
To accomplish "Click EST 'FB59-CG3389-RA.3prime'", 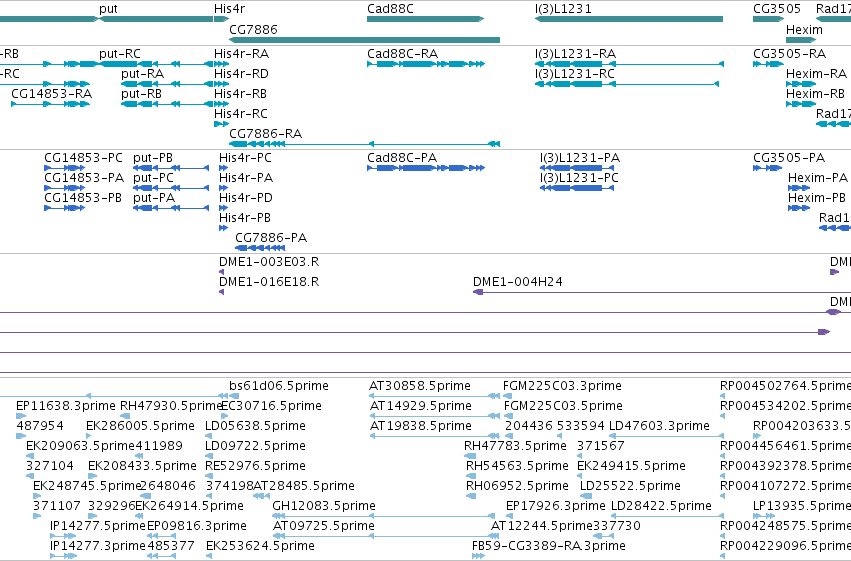I will pyautogui.click(x=548, y=547).
